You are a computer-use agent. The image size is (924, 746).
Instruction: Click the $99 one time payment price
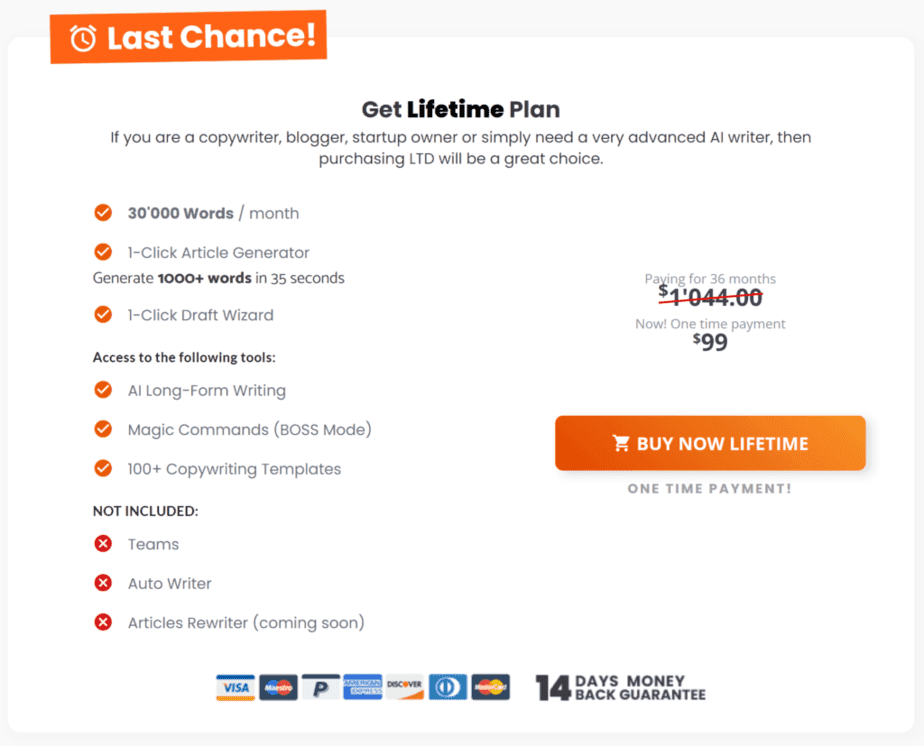point(710,341)
